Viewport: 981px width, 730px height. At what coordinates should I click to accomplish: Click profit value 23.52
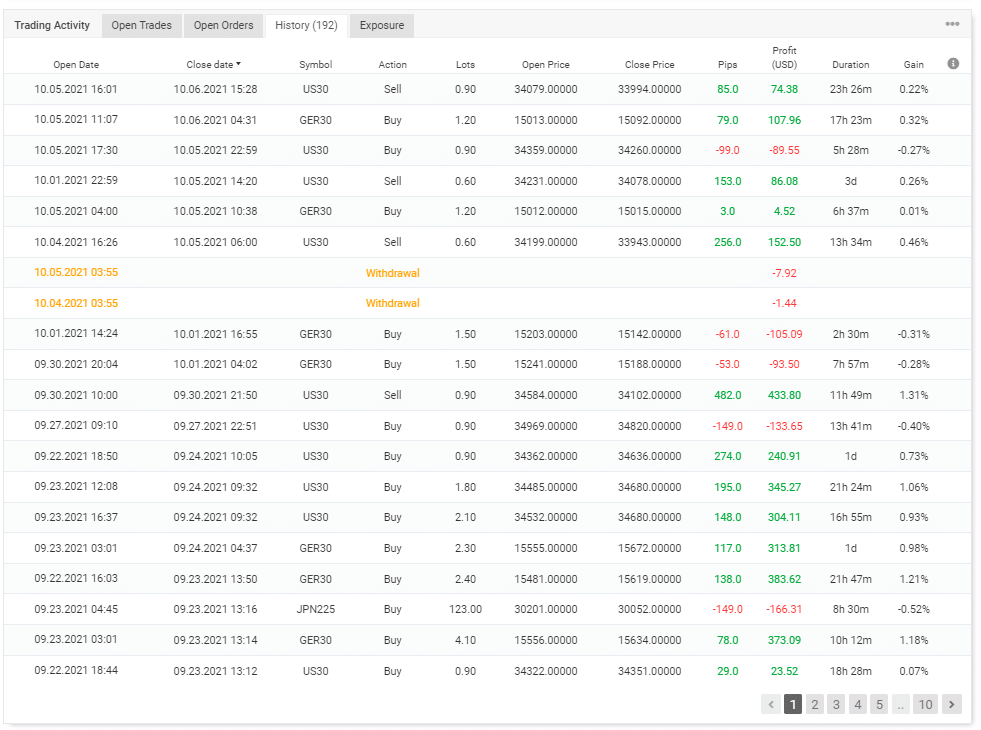click(x=784, y=671)
